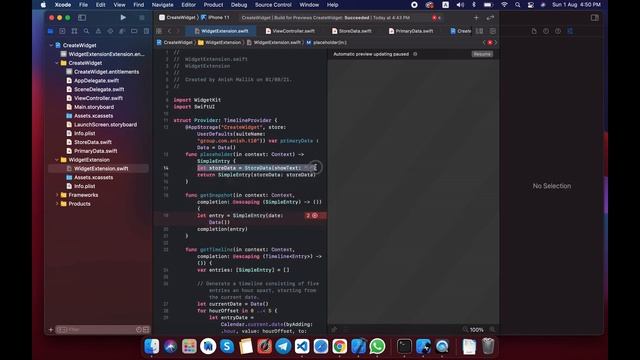Open the Project navigator folder icon
The image size is (640, 360).
(x=51, y=31)
